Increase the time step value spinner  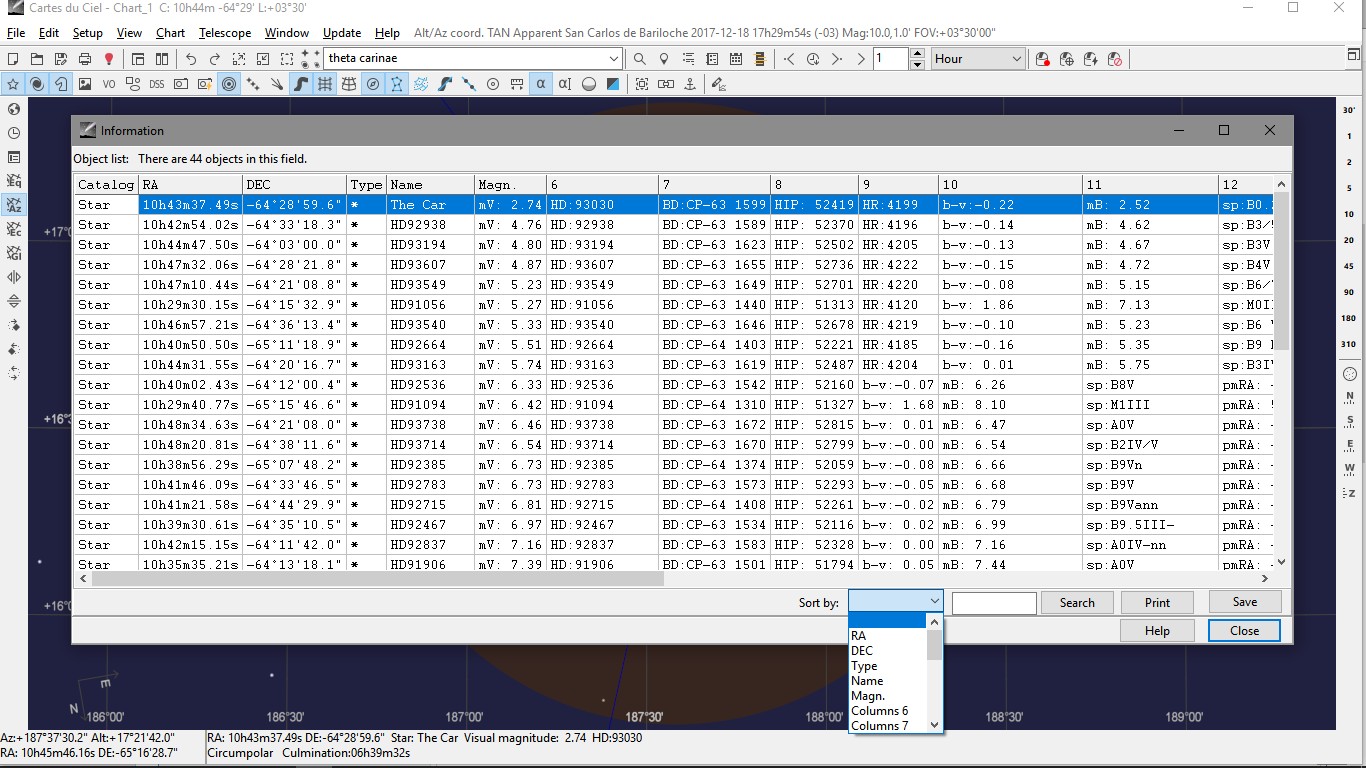(918, 54)
